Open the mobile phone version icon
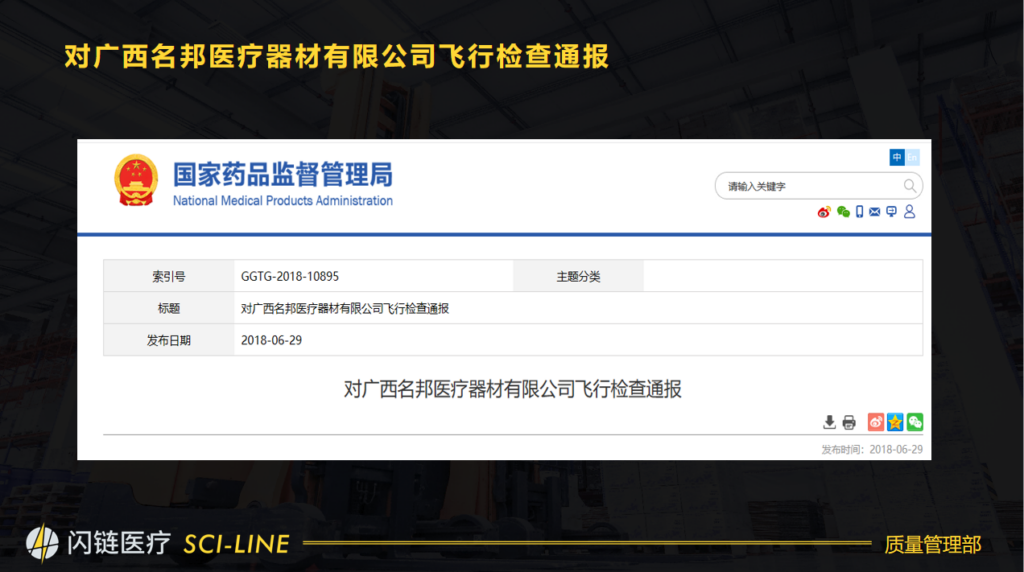Image resolution: width=1024 pixels, height=572 pixels. point(859,212)
